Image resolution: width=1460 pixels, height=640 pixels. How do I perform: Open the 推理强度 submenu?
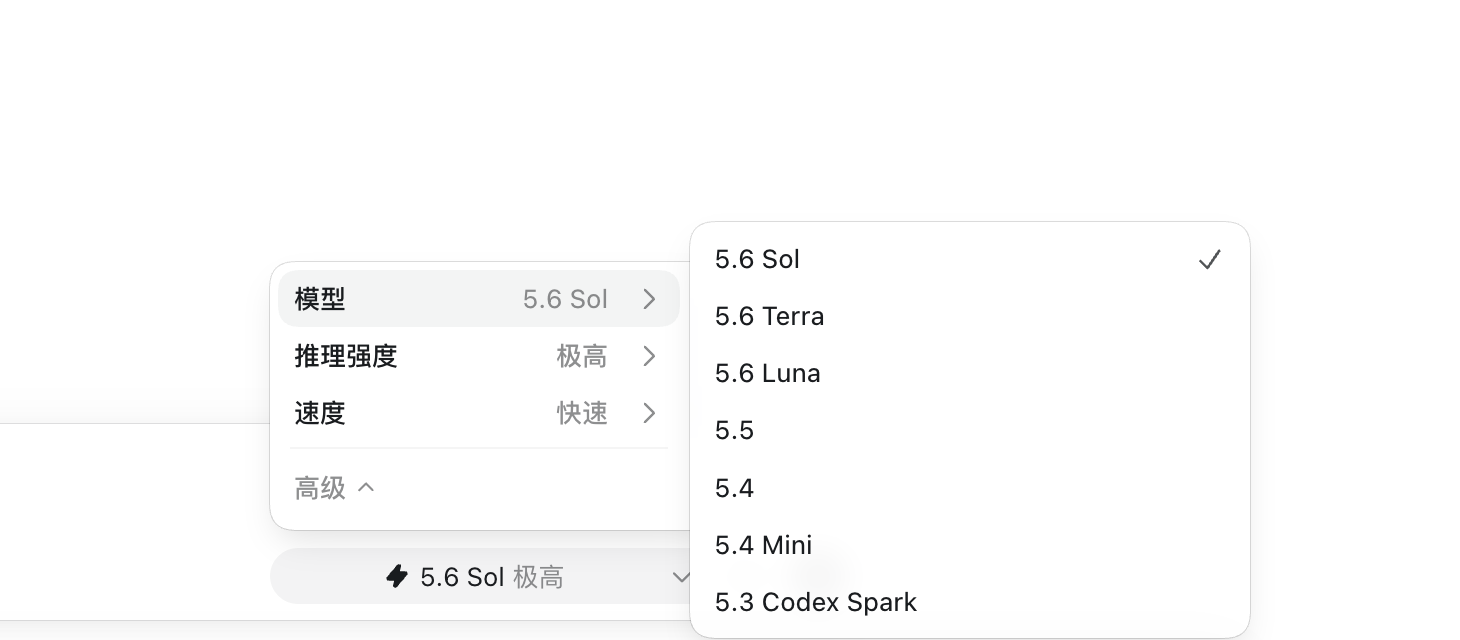479,356
